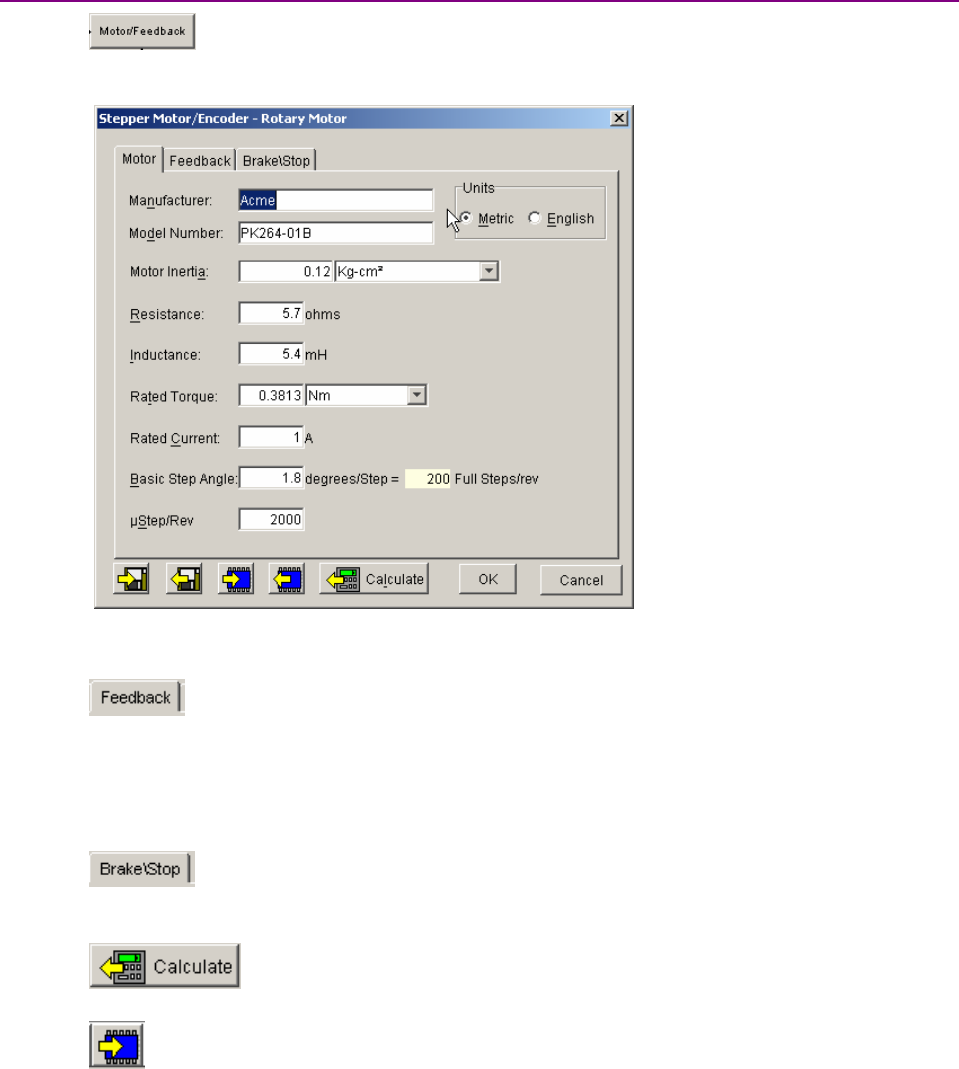
Task: Click the 'ohms' unit text
Action: point(322,314)
